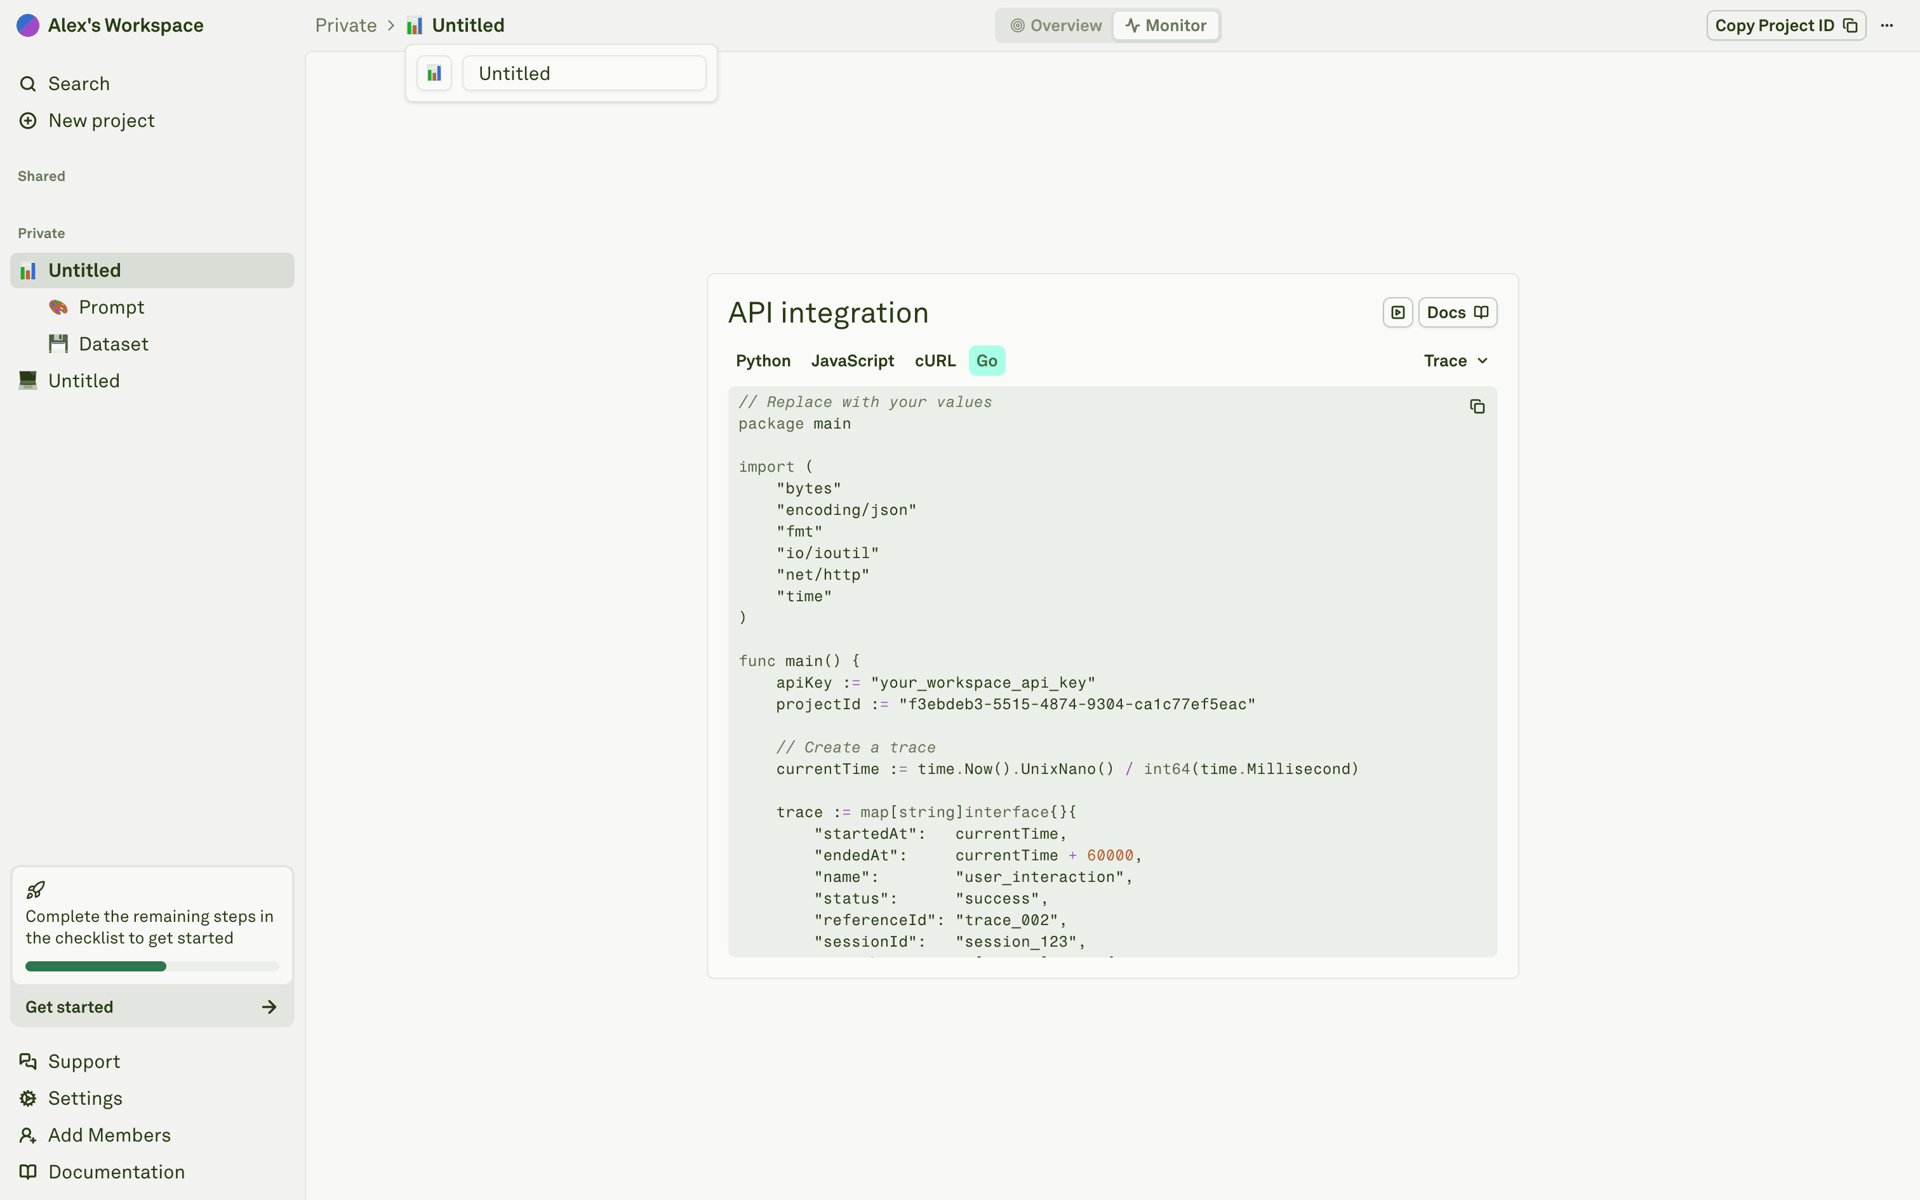Click the breadcrumb chevron after Private
The width and height of the screenshot is (1920, 1200).
(391, 26)
